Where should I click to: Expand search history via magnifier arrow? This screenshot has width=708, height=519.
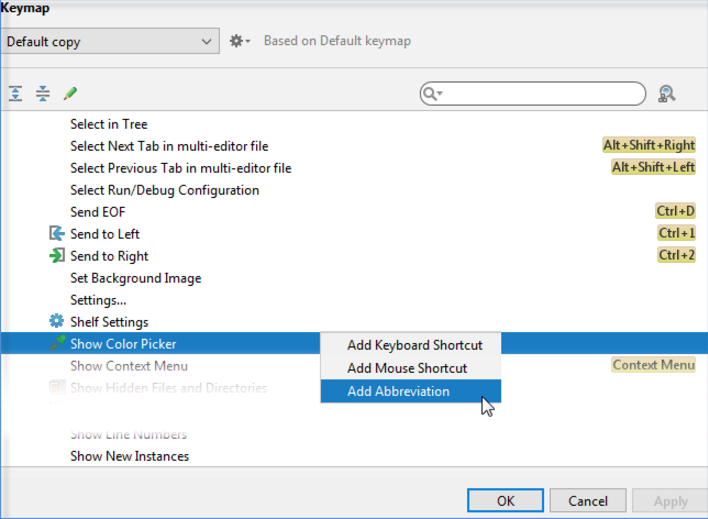point(433,94)
